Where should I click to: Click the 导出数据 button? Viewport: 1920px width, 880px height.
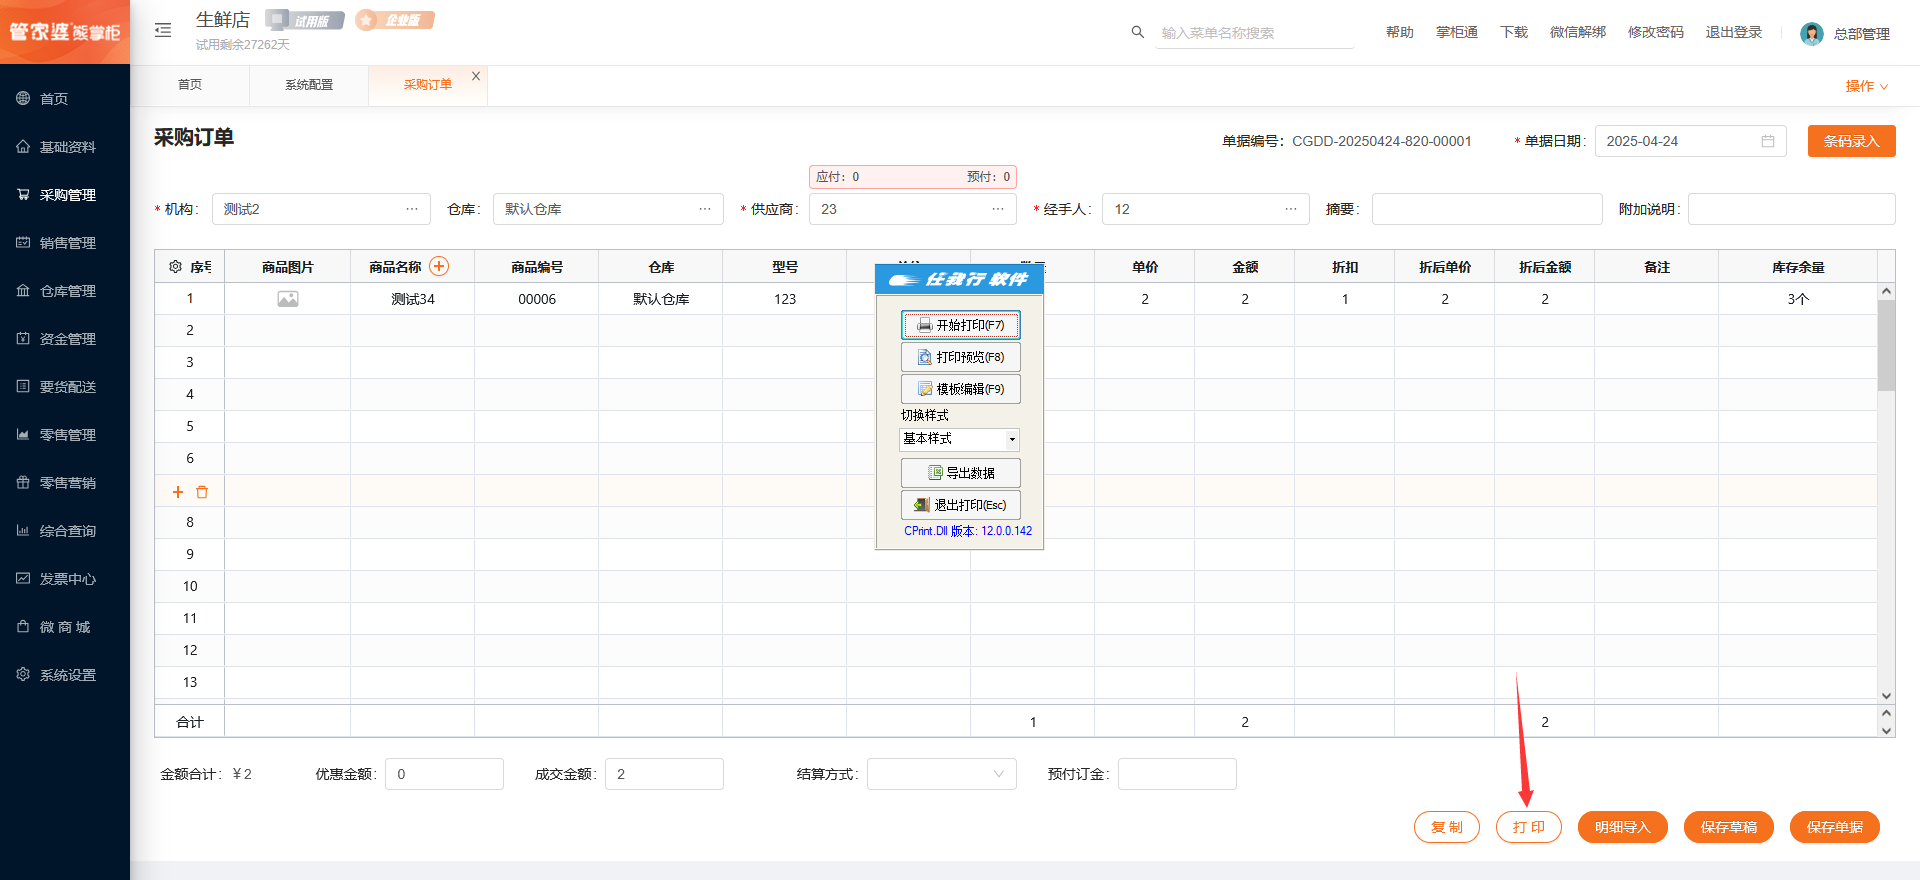960,473
